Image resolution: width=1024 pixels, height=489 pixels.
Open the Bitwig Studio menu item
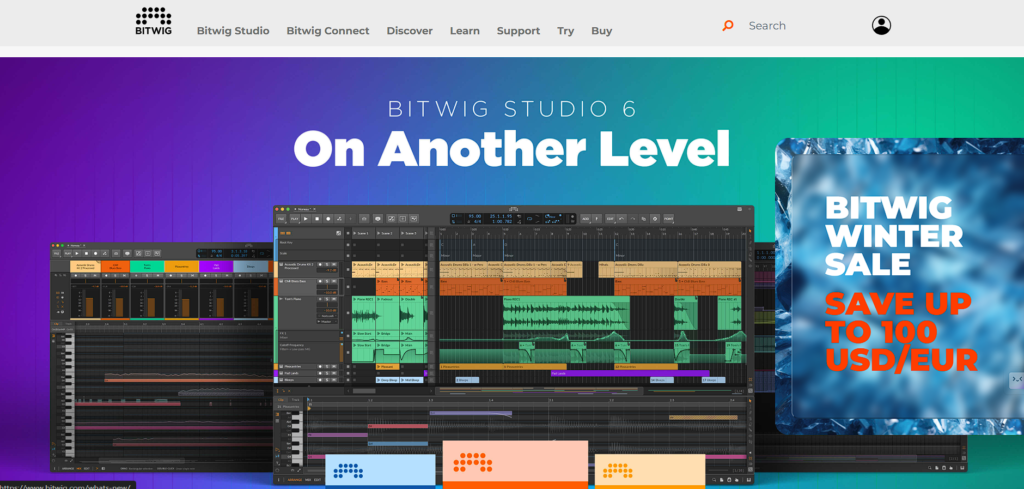point(233,31)
